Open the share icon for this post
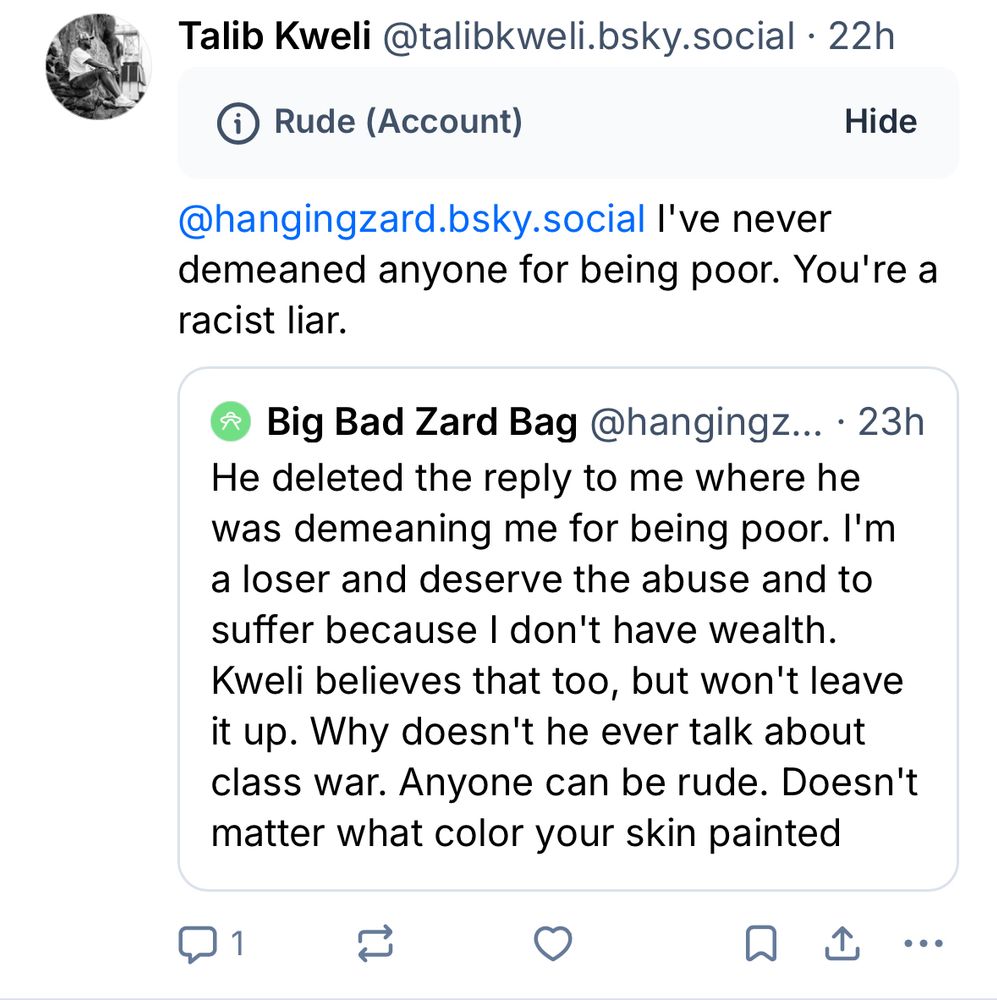Screen dimensions: 997x1000 [842, 942]
